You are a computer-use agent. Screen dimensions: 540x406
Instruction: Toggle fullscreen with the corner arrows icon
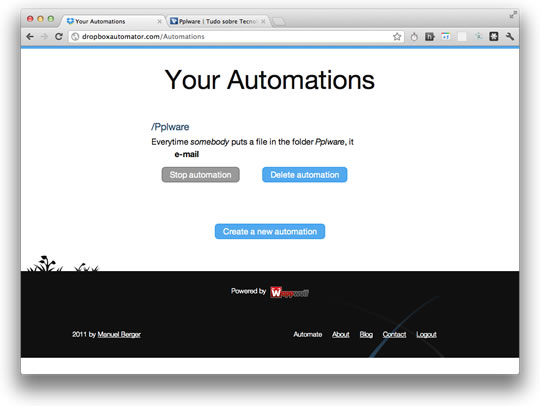point(513,15)
